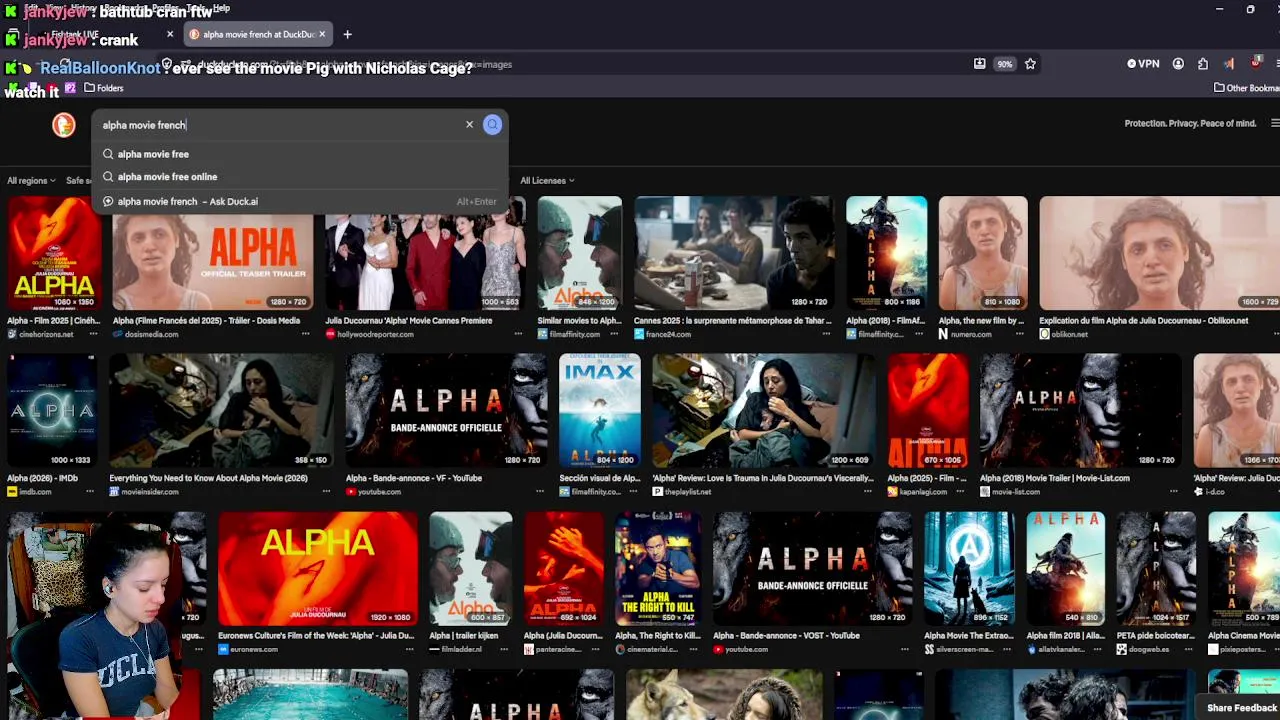Click the blue search magnifier button
This screenshot has width=1280, height=720.
492,125
